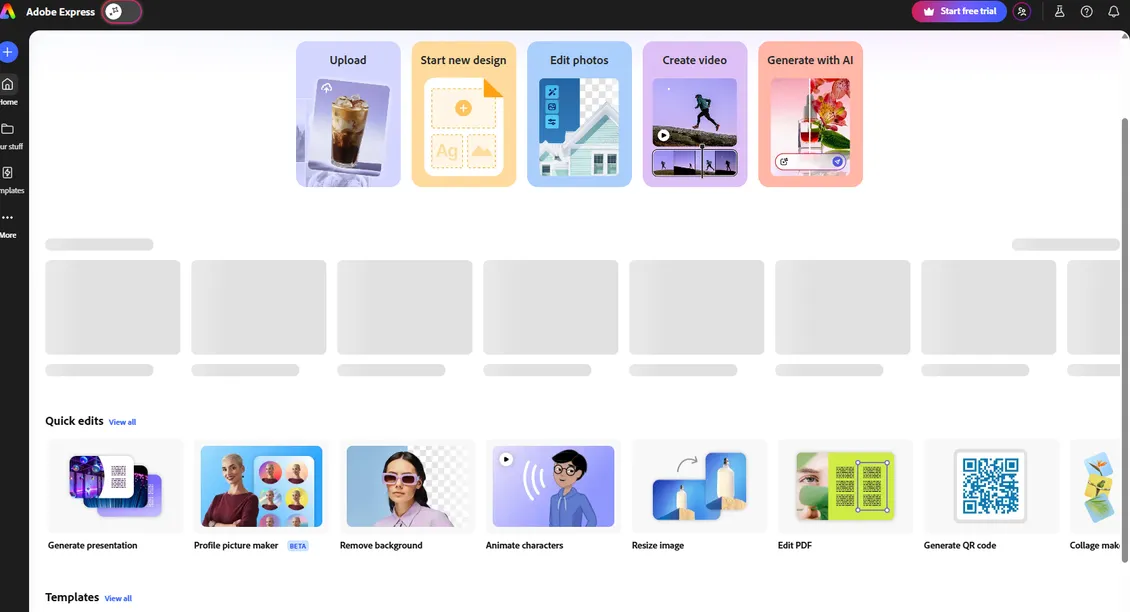This screenshot has height=612, width=1130.
Task: Go to Home in the sidebar
Action: [x=9, y=91]
